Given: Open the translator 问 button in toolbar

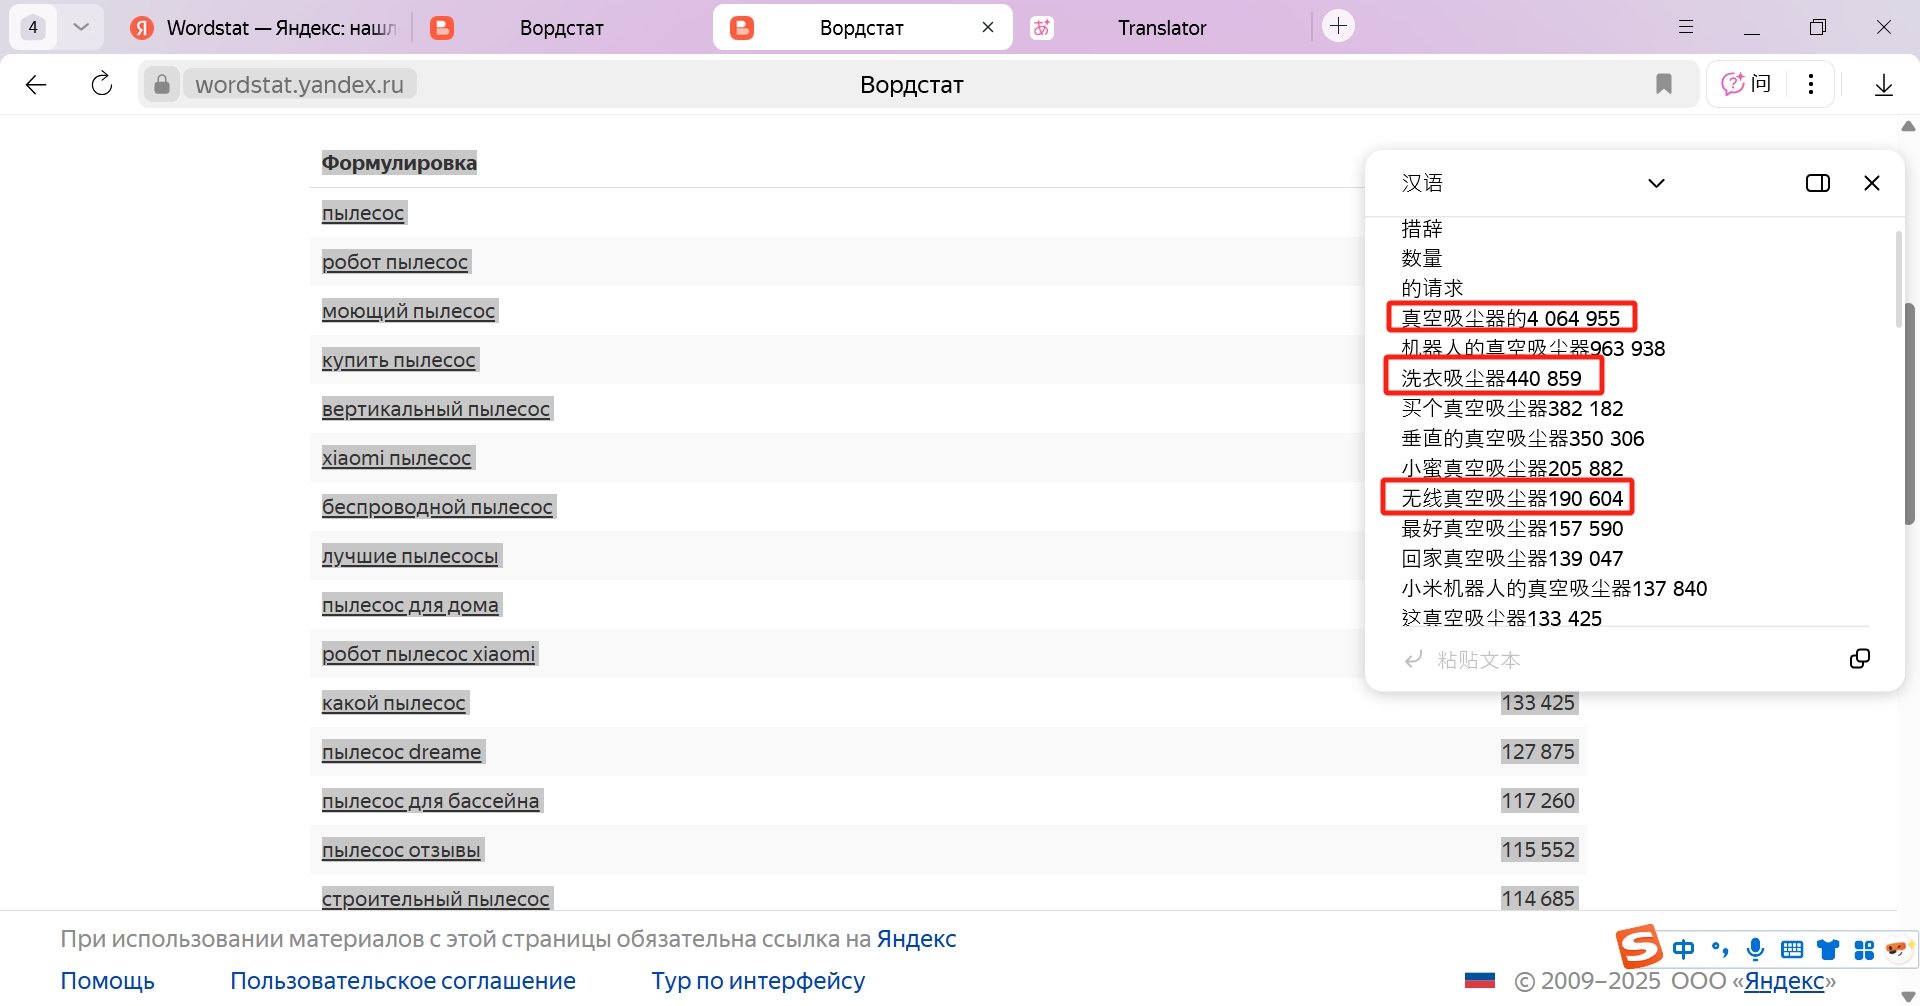Looking at the screenshot, I should [1747, 84].
